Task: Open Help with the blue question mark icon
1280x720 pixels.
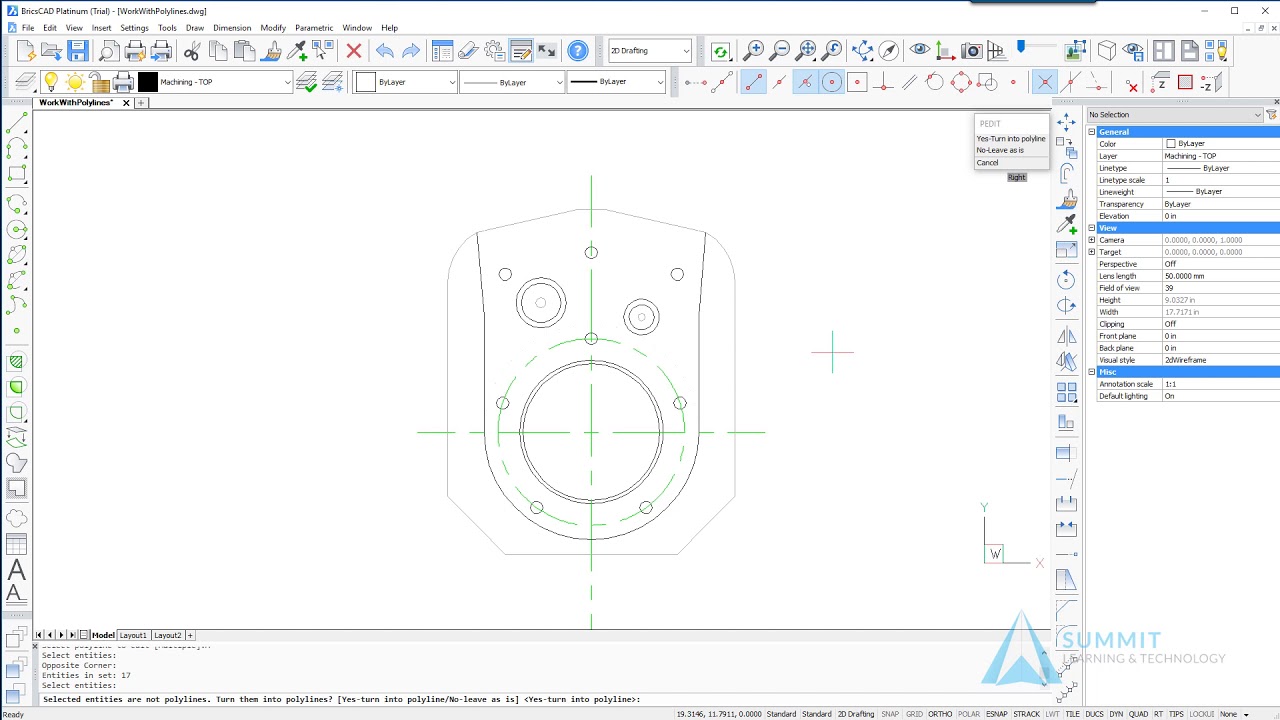Action: click(578, 51)
